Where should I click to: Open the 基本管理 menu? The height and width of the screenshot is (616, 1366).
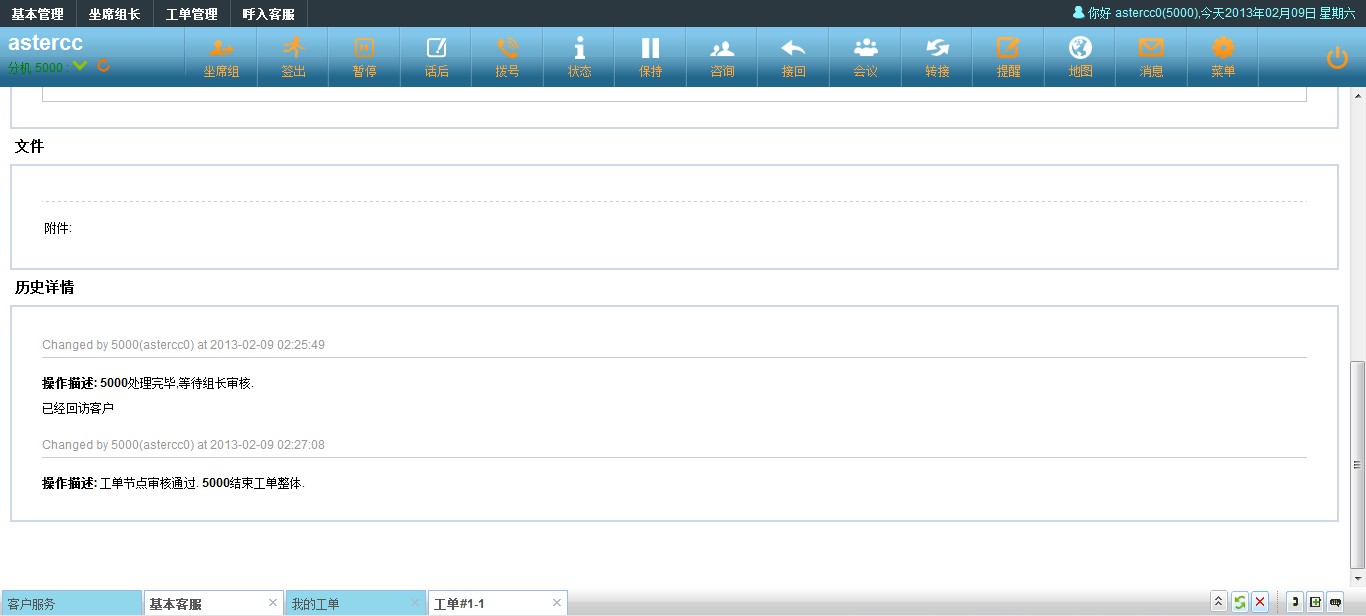(x=38, y=14)
